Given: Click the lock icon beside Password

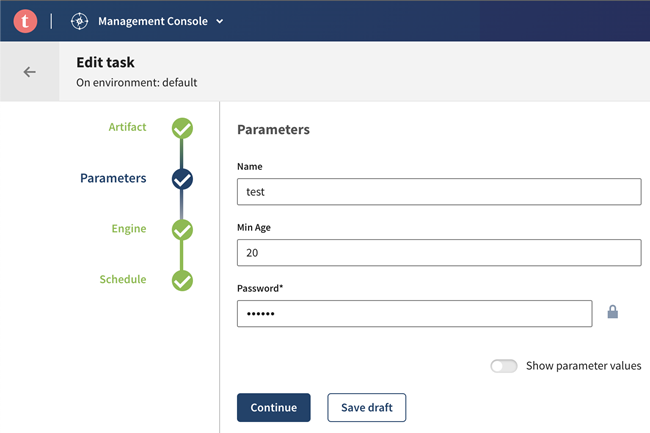Looking at the screenshot, I should point(613,313).
